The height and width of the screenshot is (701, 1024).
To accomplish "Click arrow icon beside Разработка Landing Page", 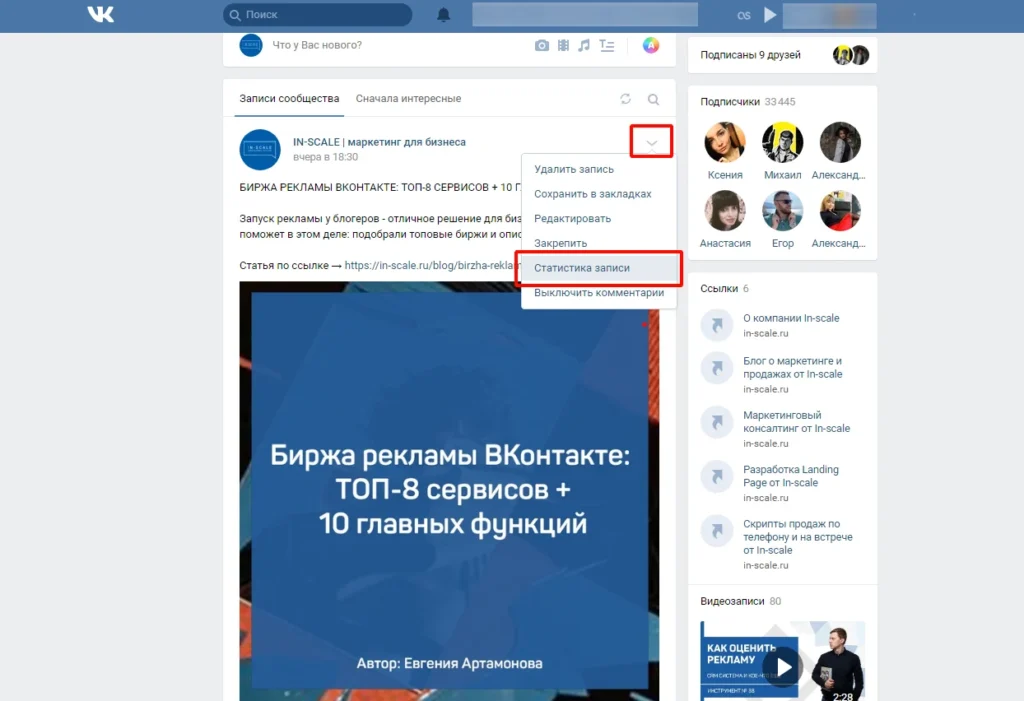I will point(717,476).
